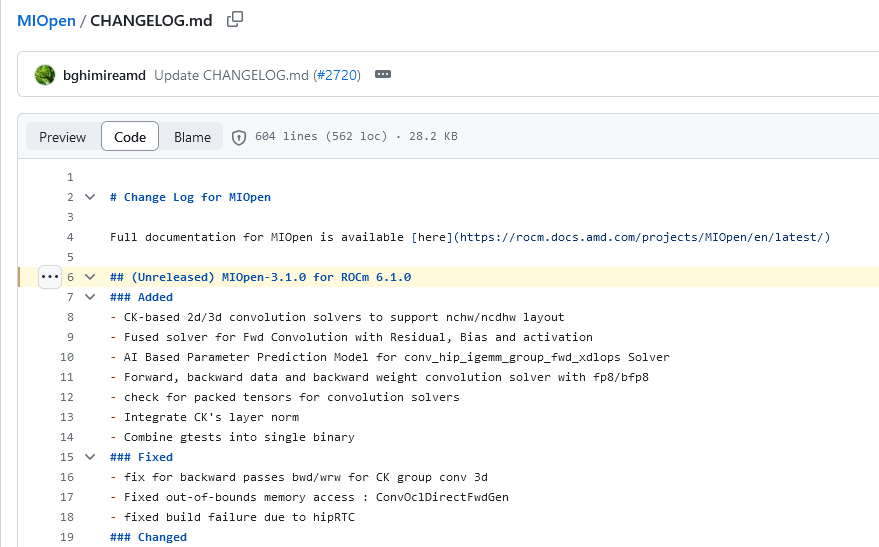This screenshot has height=547, width=879.
Task: Collapse the Added section at line 7
Action: pyautogui.click(x=90, y=297)
